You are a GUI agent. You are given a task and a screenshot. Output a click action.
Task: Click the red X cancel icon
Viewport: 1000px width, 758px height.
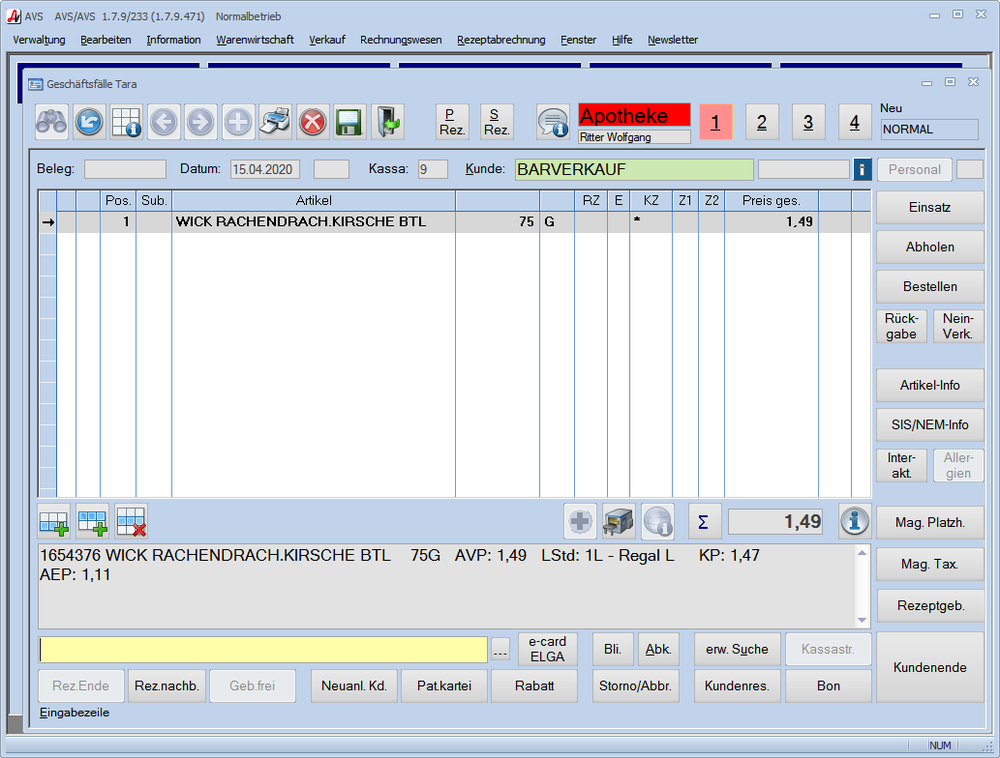[313, 122]
